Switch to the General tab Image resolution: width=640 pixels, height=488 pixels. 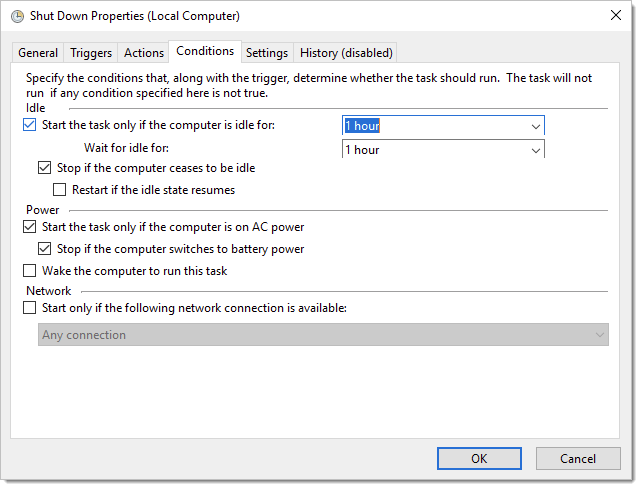pyautogui.click(x=38, y=53)
